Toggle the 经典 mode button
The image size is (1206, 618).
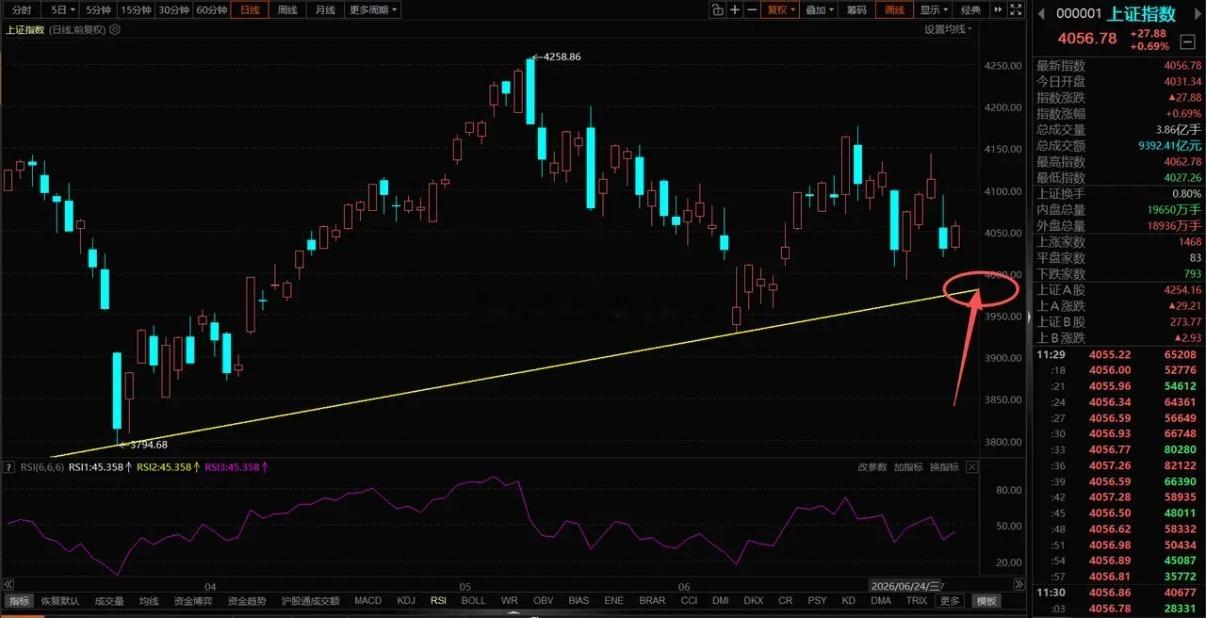click(971, 10)
